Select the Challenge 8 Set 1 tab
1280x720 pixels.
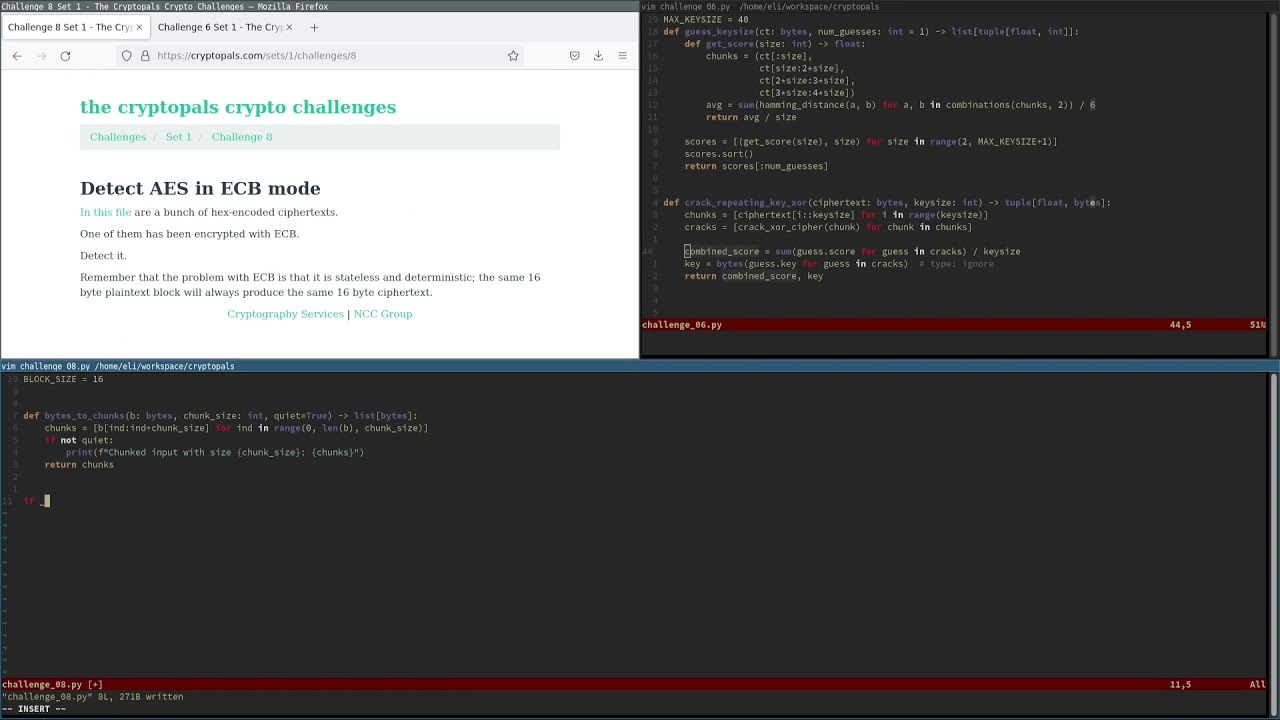click(75, 27)
